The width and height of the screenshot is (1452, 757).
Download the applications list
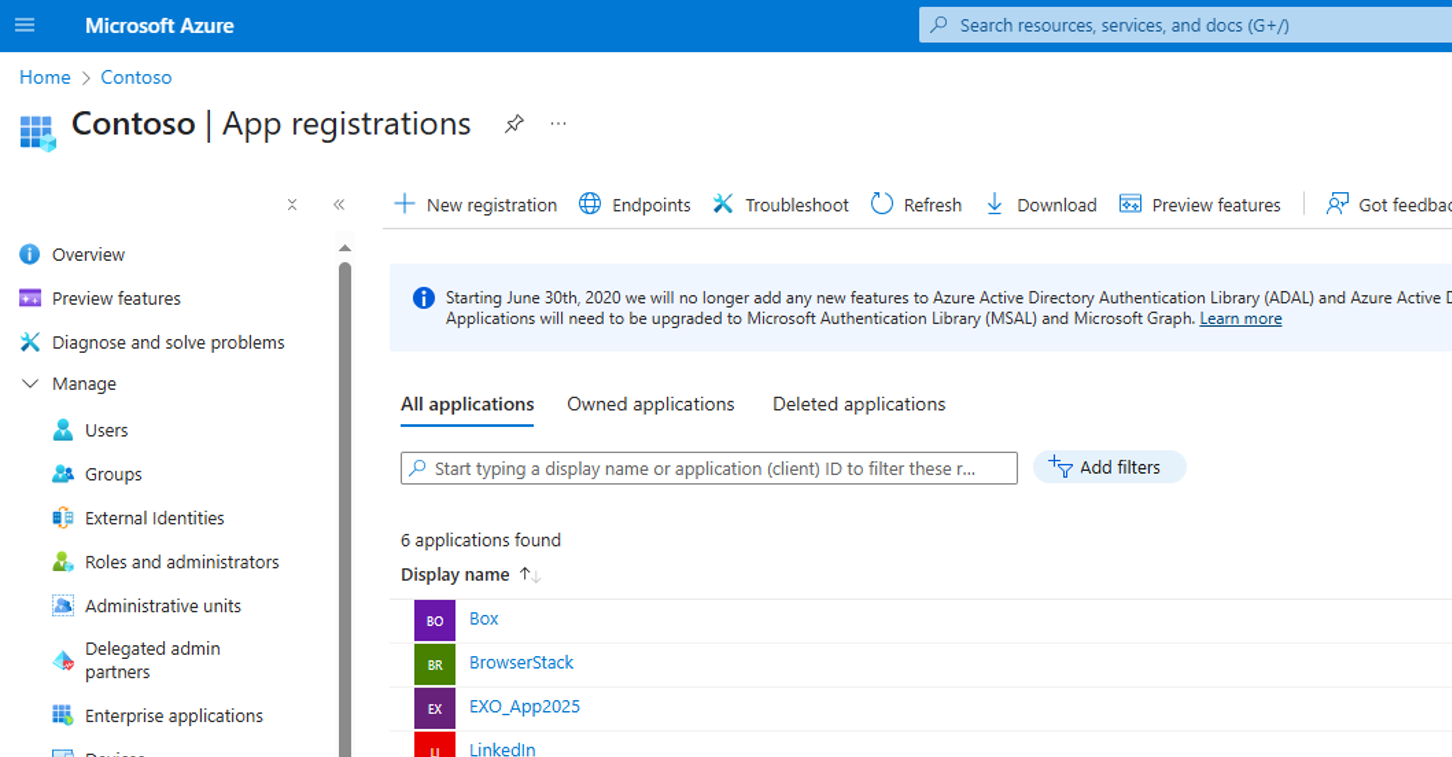point(1041,205)
